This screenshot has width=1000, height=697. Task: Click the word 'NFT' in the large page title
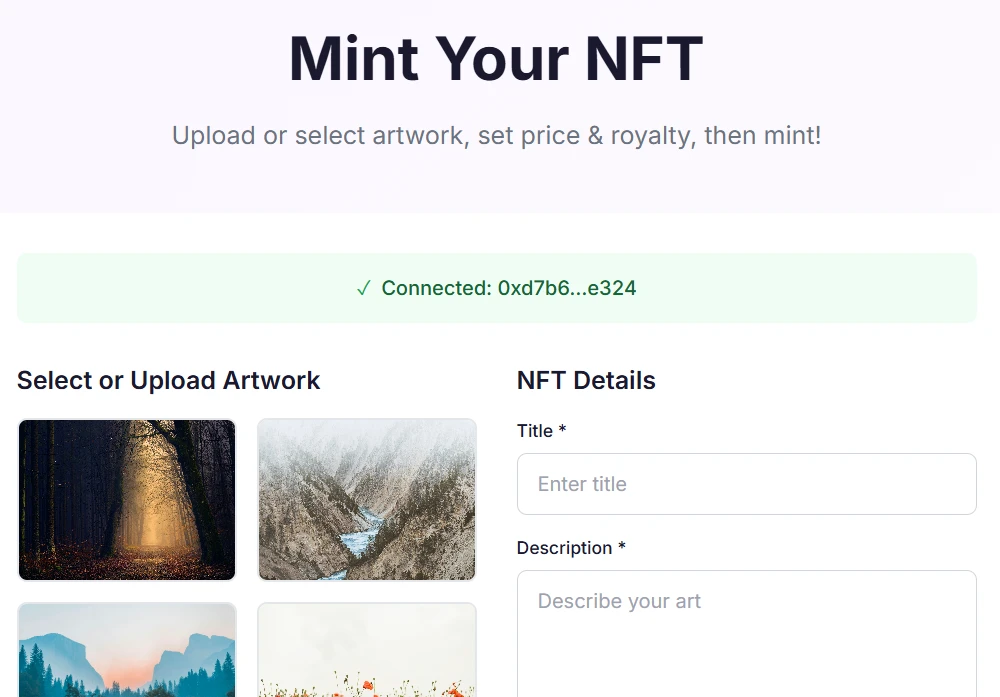(x=643, y=58)
